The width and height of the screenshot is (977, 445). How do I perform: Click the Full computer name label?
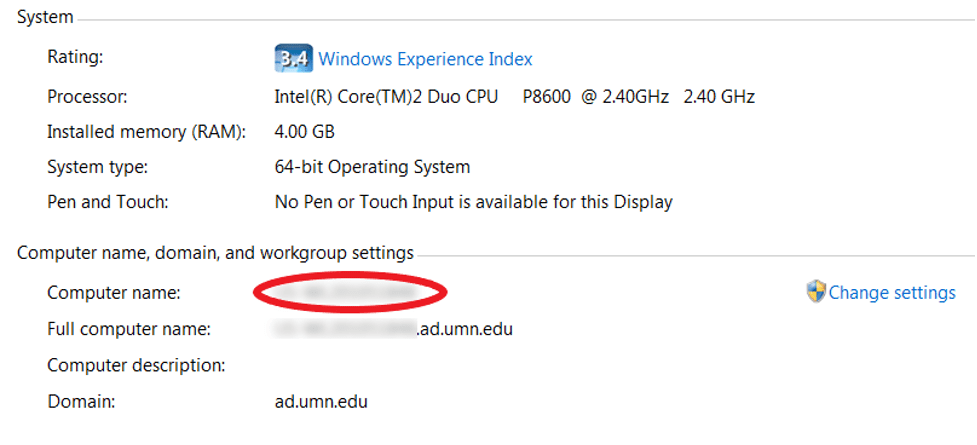pos(128,328)
